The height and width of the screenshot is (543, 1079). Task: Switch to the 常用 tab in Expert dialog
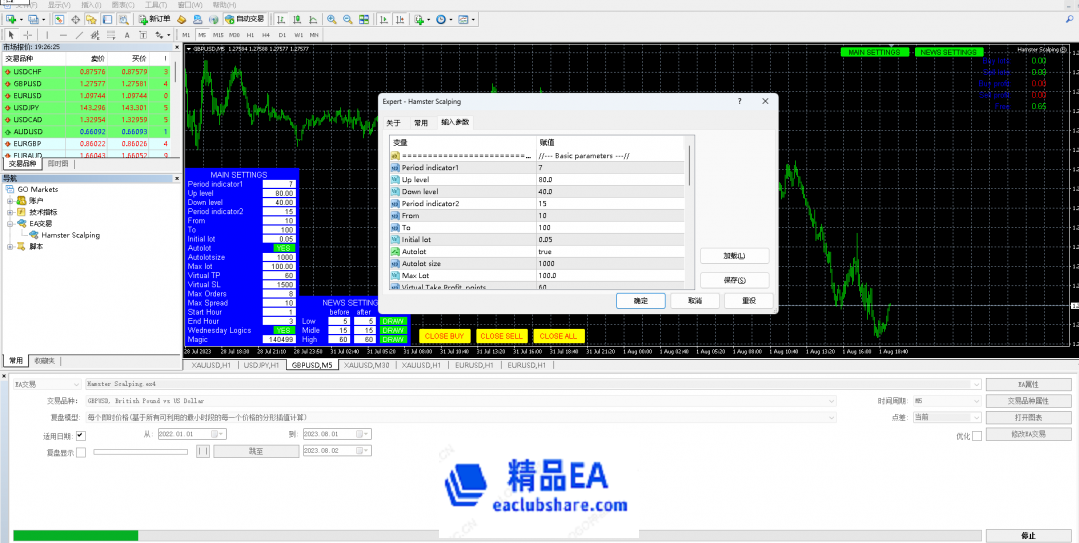coord(421,123)
